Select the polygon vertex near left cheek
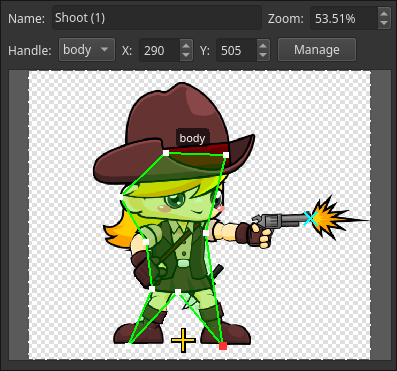The height and width of the screenshot is (371, 397). [x=121, y=197]
